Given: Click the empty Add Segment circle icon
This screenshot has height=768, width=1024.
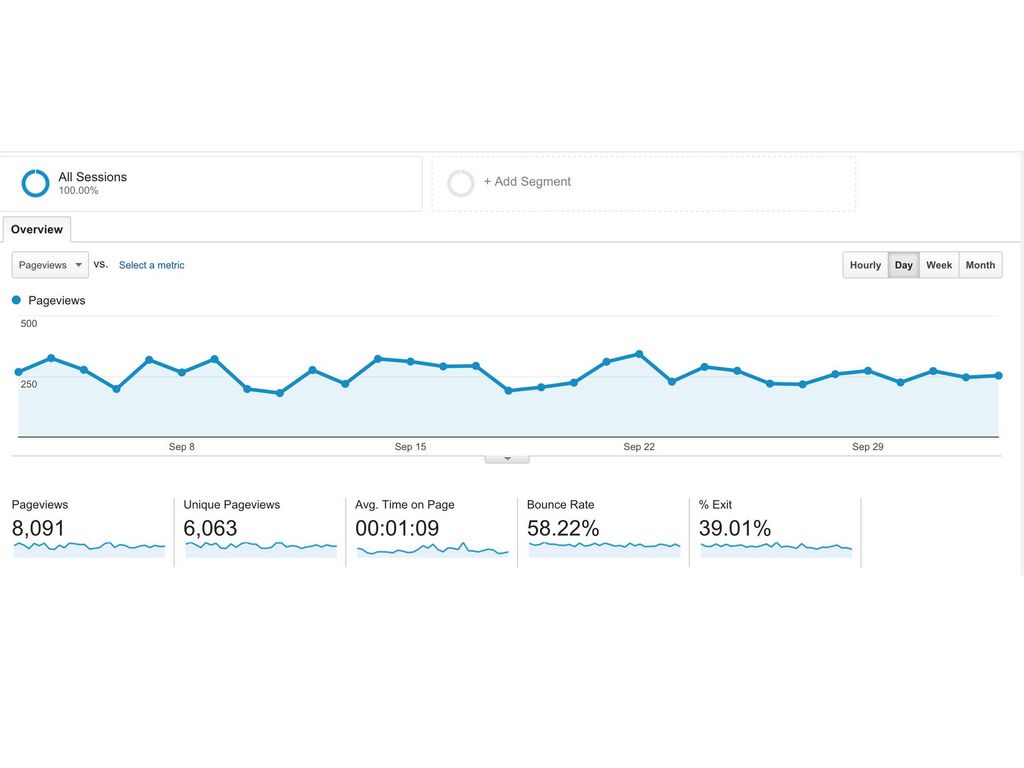Looking at the screenshot, I should (460, 183).
